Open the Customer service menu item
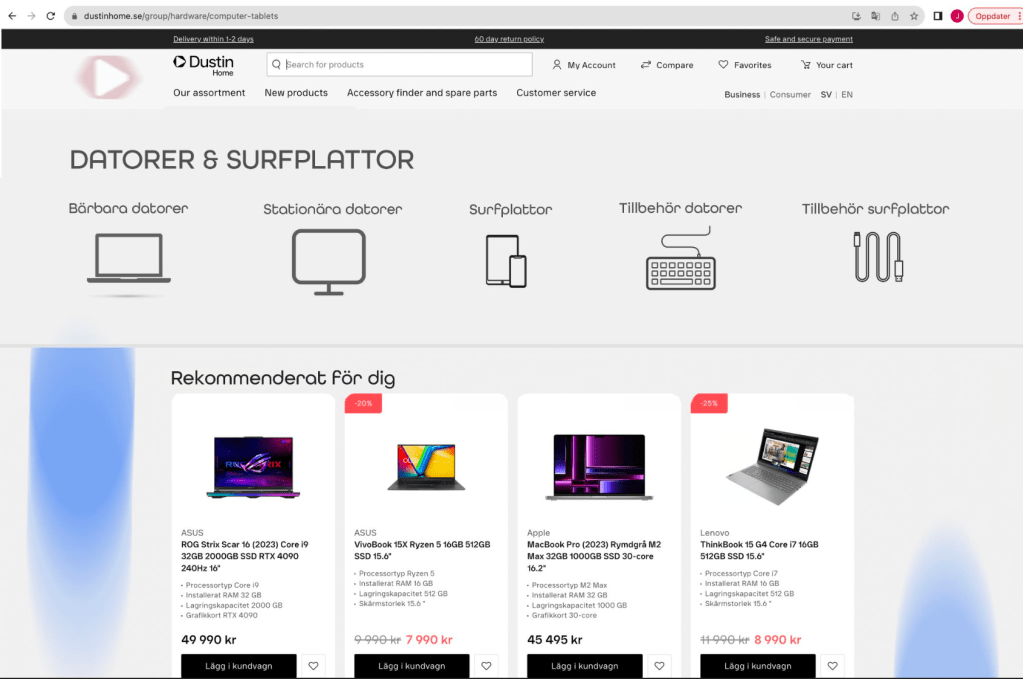Viewport: 1023px width, 679px height. [x=556, y=93]
